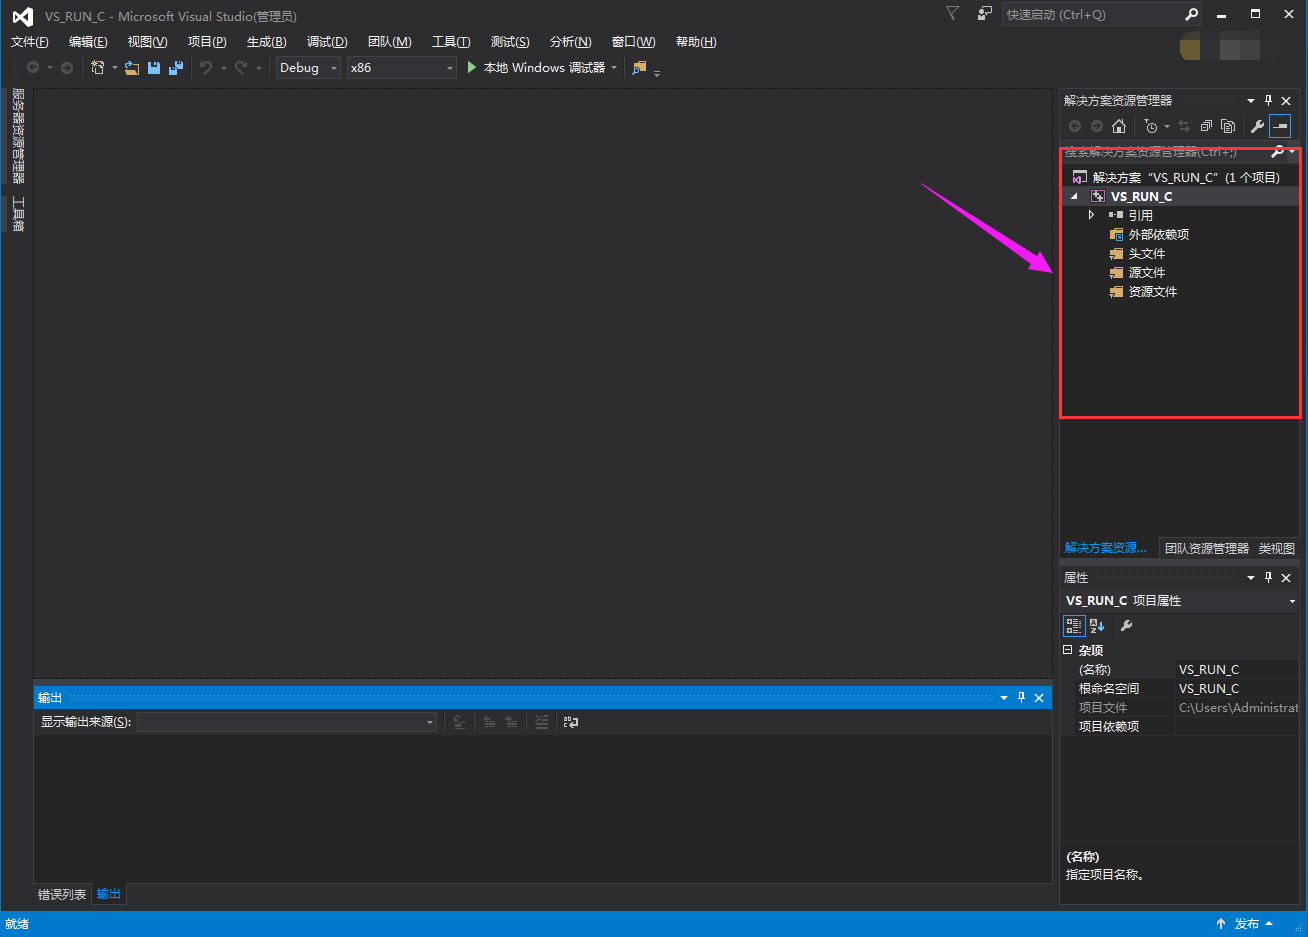Click the Clear All icon in Output toolbar
Image resolution: width=1308 pixels, height=937 pixels.
[541, 722]
